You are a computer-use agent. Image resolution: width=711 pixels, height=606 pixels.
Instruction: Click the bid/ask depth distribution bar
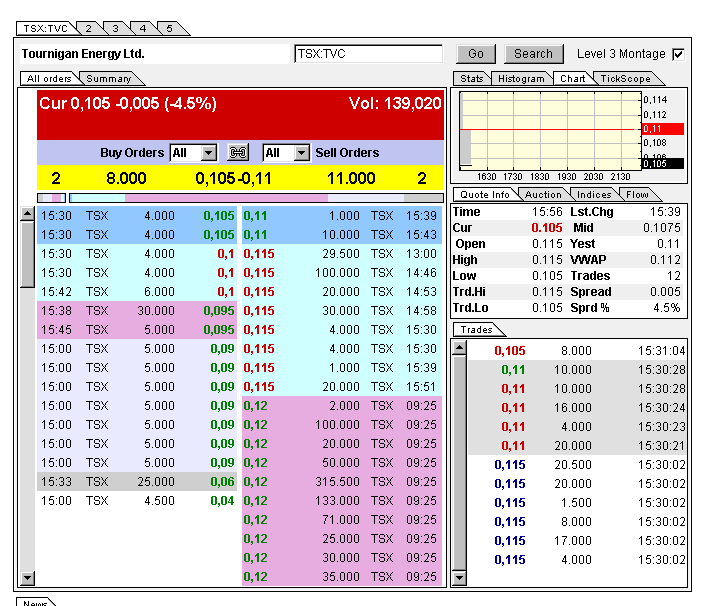[240, 198]
